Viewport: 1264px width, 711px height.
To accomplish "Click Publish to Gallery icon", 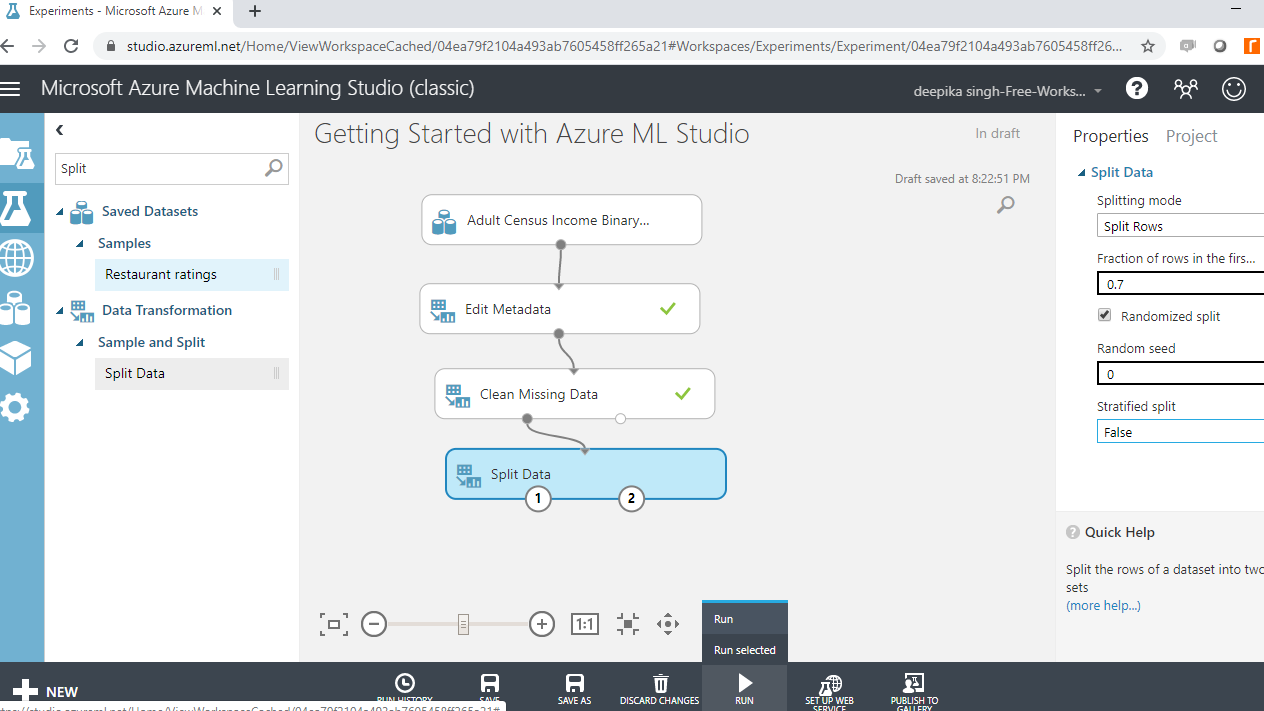I will click(x=914, y=683).
